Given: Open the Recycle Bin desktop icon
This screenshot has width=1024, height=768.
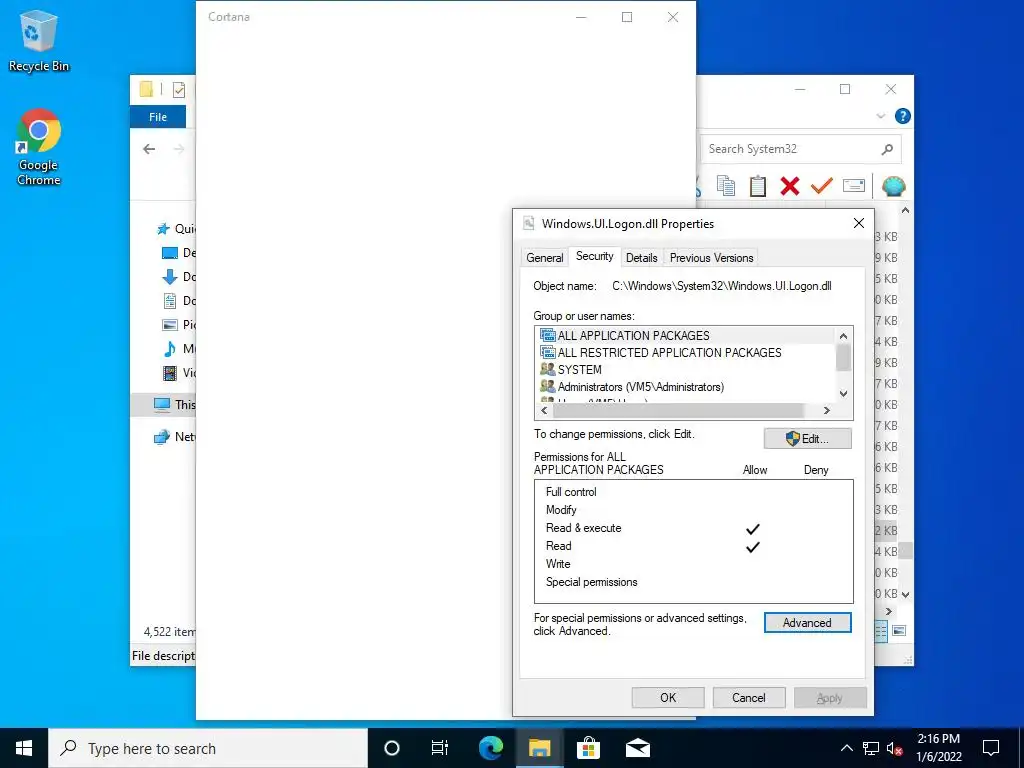Looking at the screenshot, I should [39, 40].
